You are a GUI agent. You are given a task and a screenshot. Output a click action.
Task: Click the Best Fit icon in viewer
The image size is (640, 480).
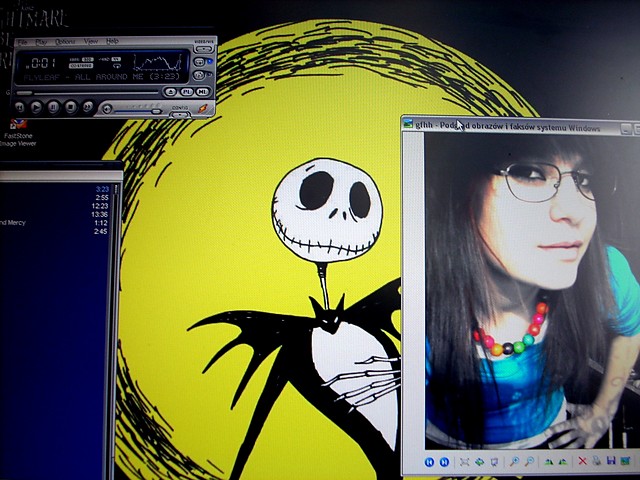464,462
